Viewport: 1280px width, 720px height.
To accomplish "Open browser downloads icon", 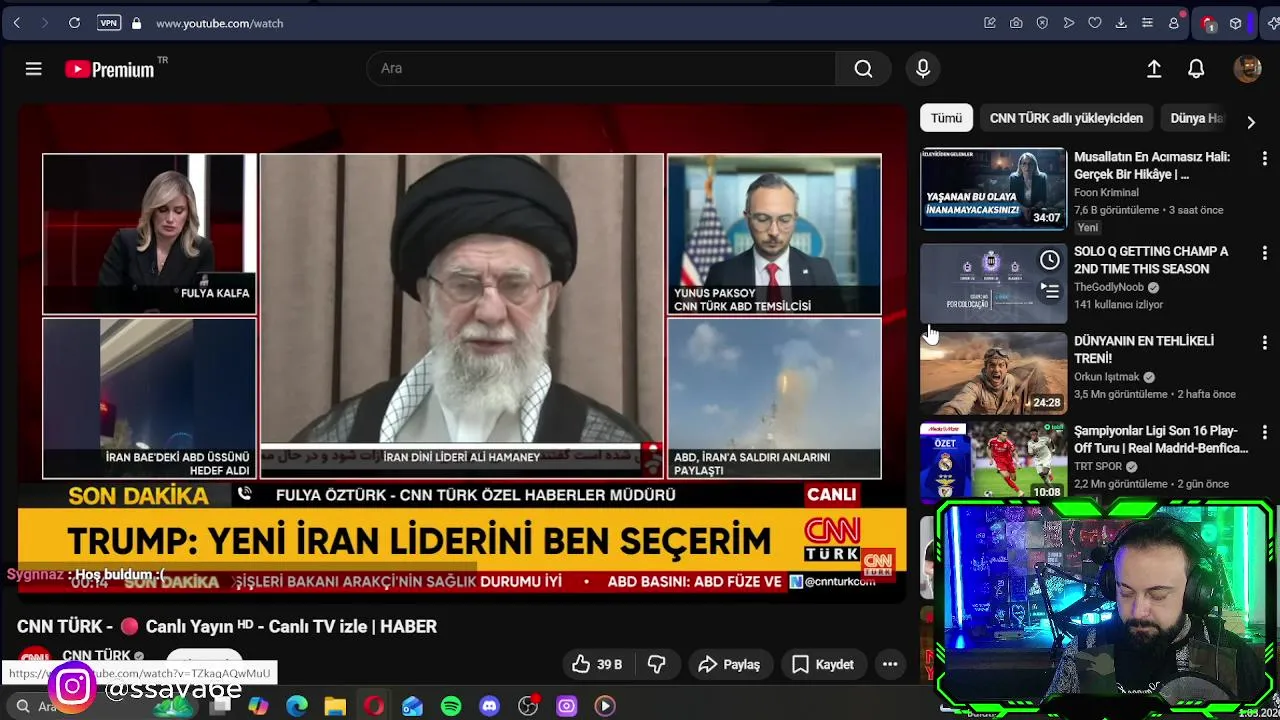I will pos(1121,23).
